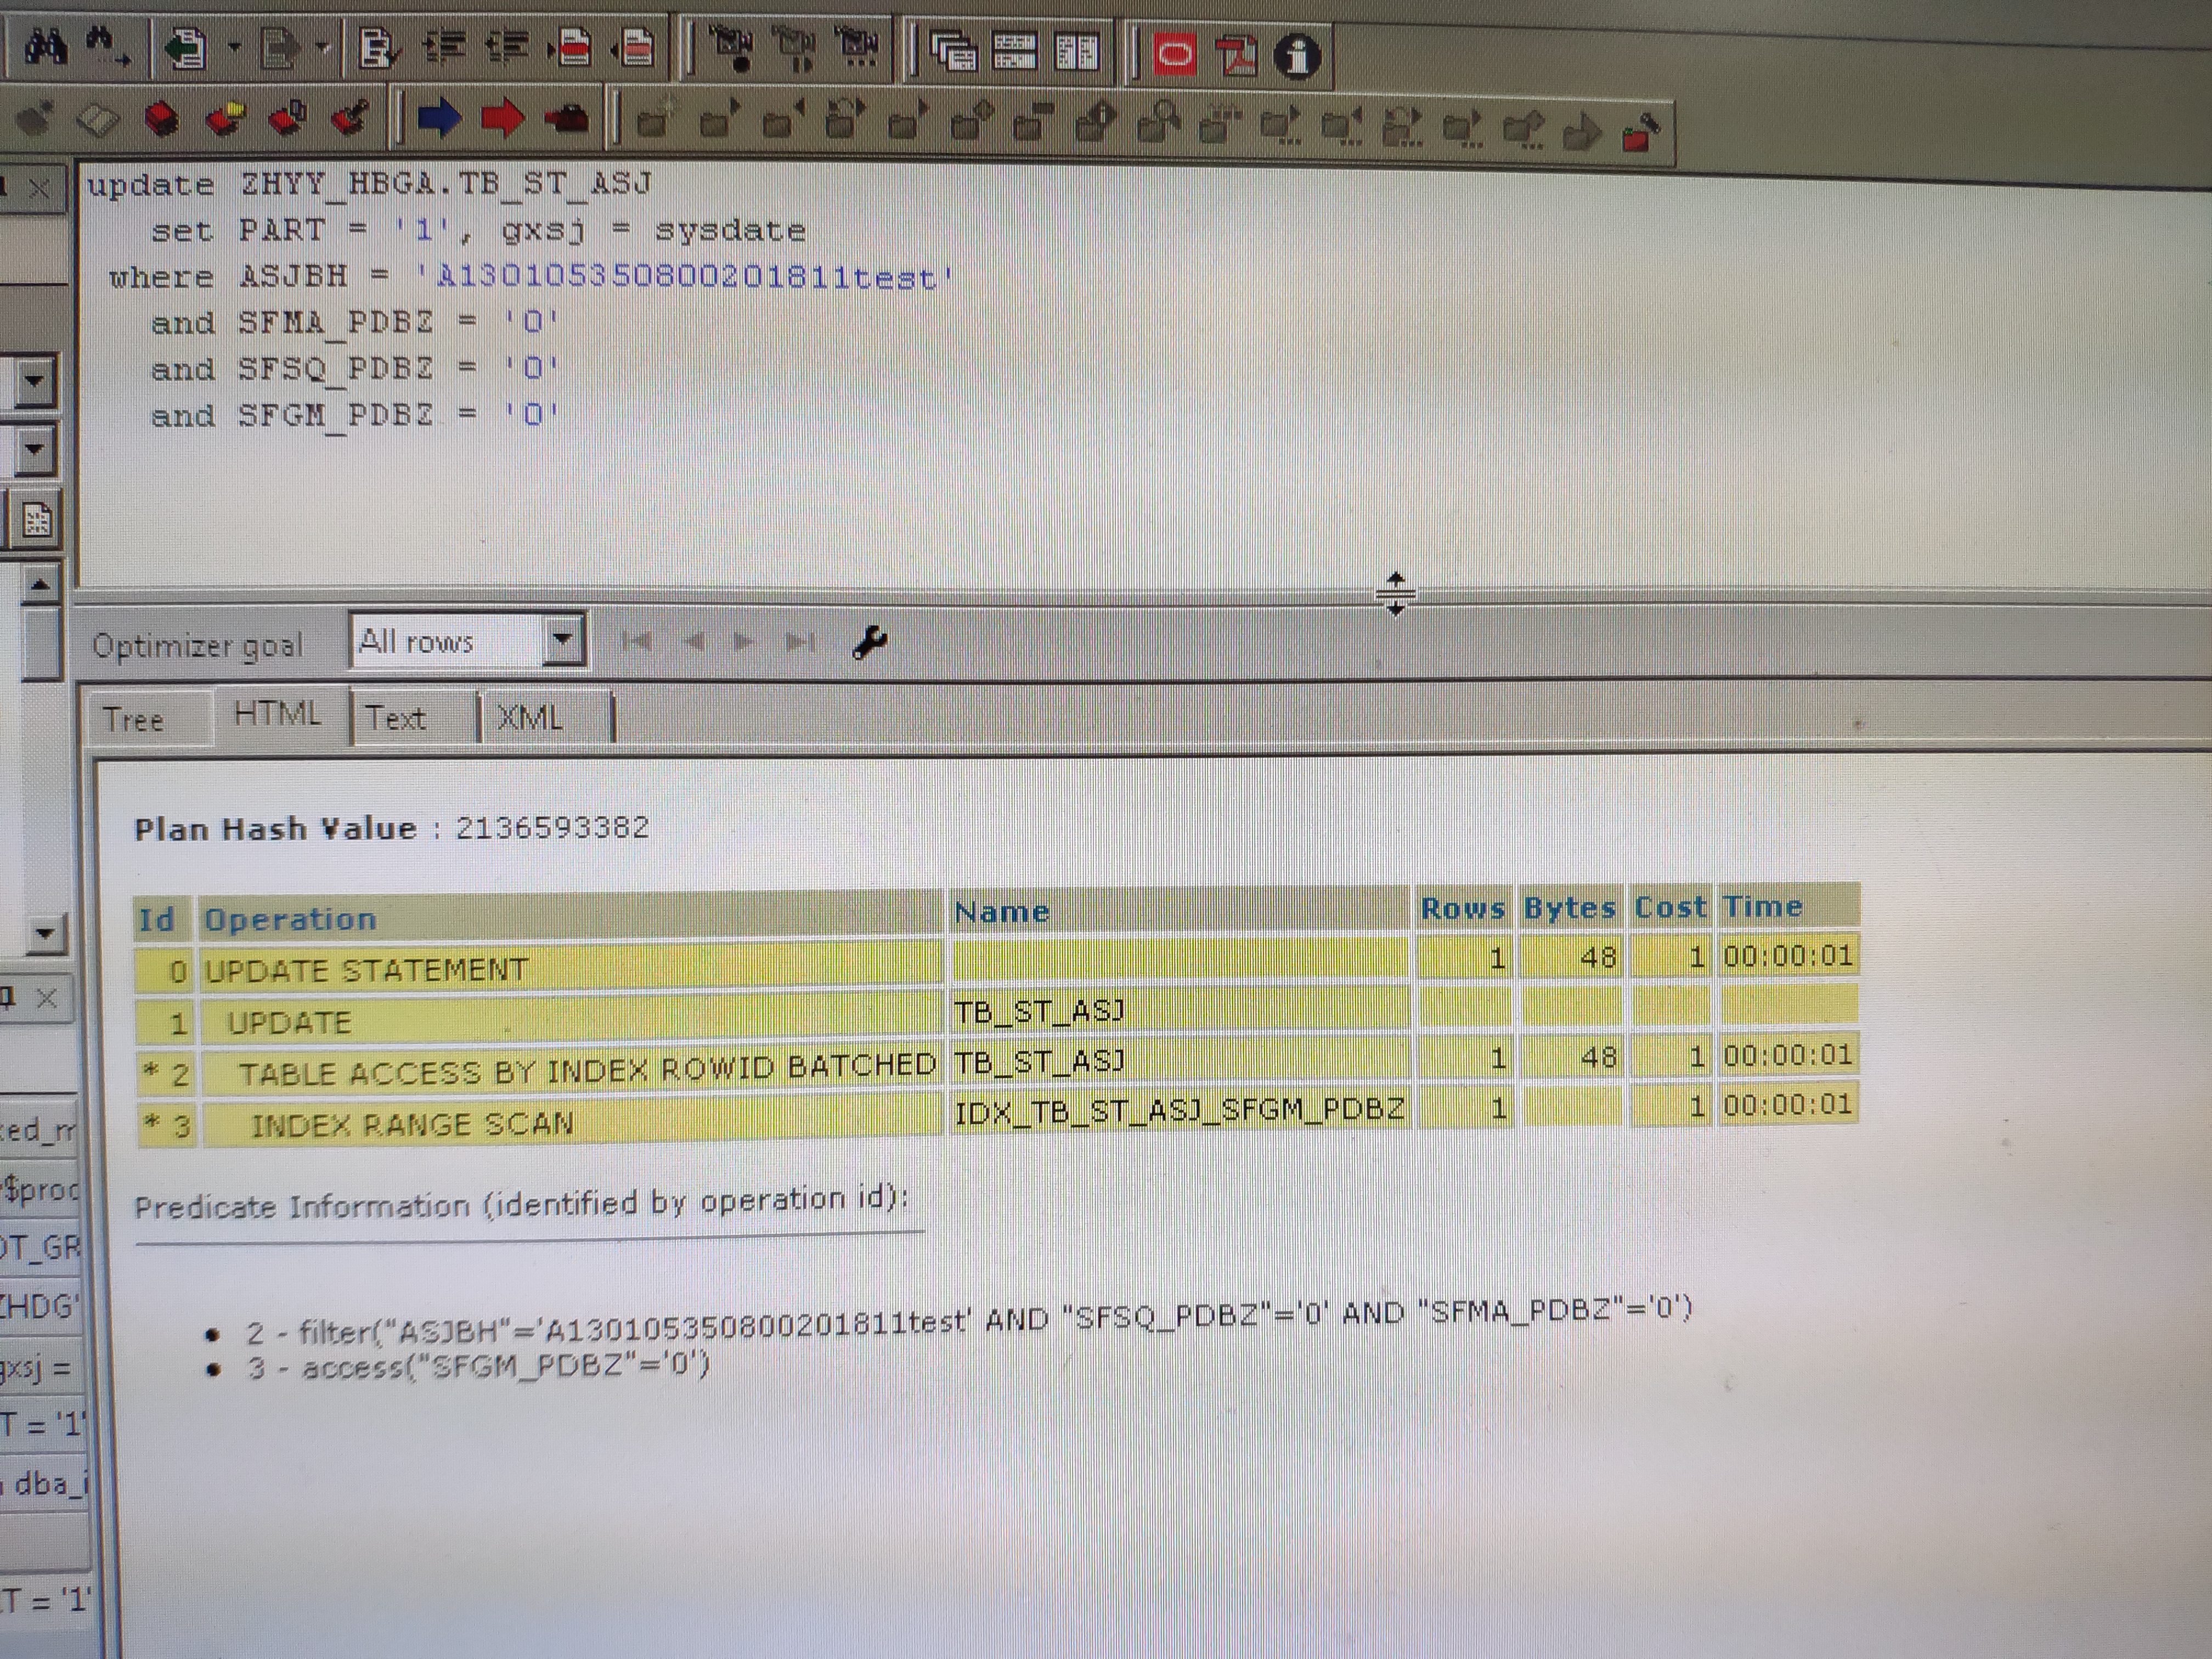
Task: Click the left panel scroll up arrow
Action: pos(40,584)
